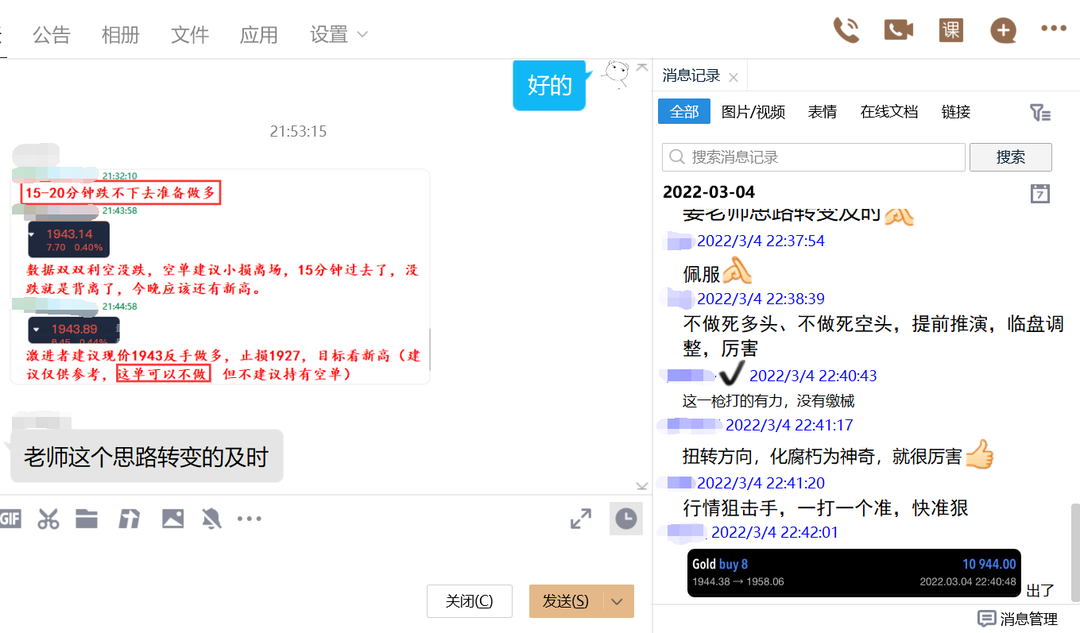Click timestamp 2022/3/4 22:41:20

(760, 484)
